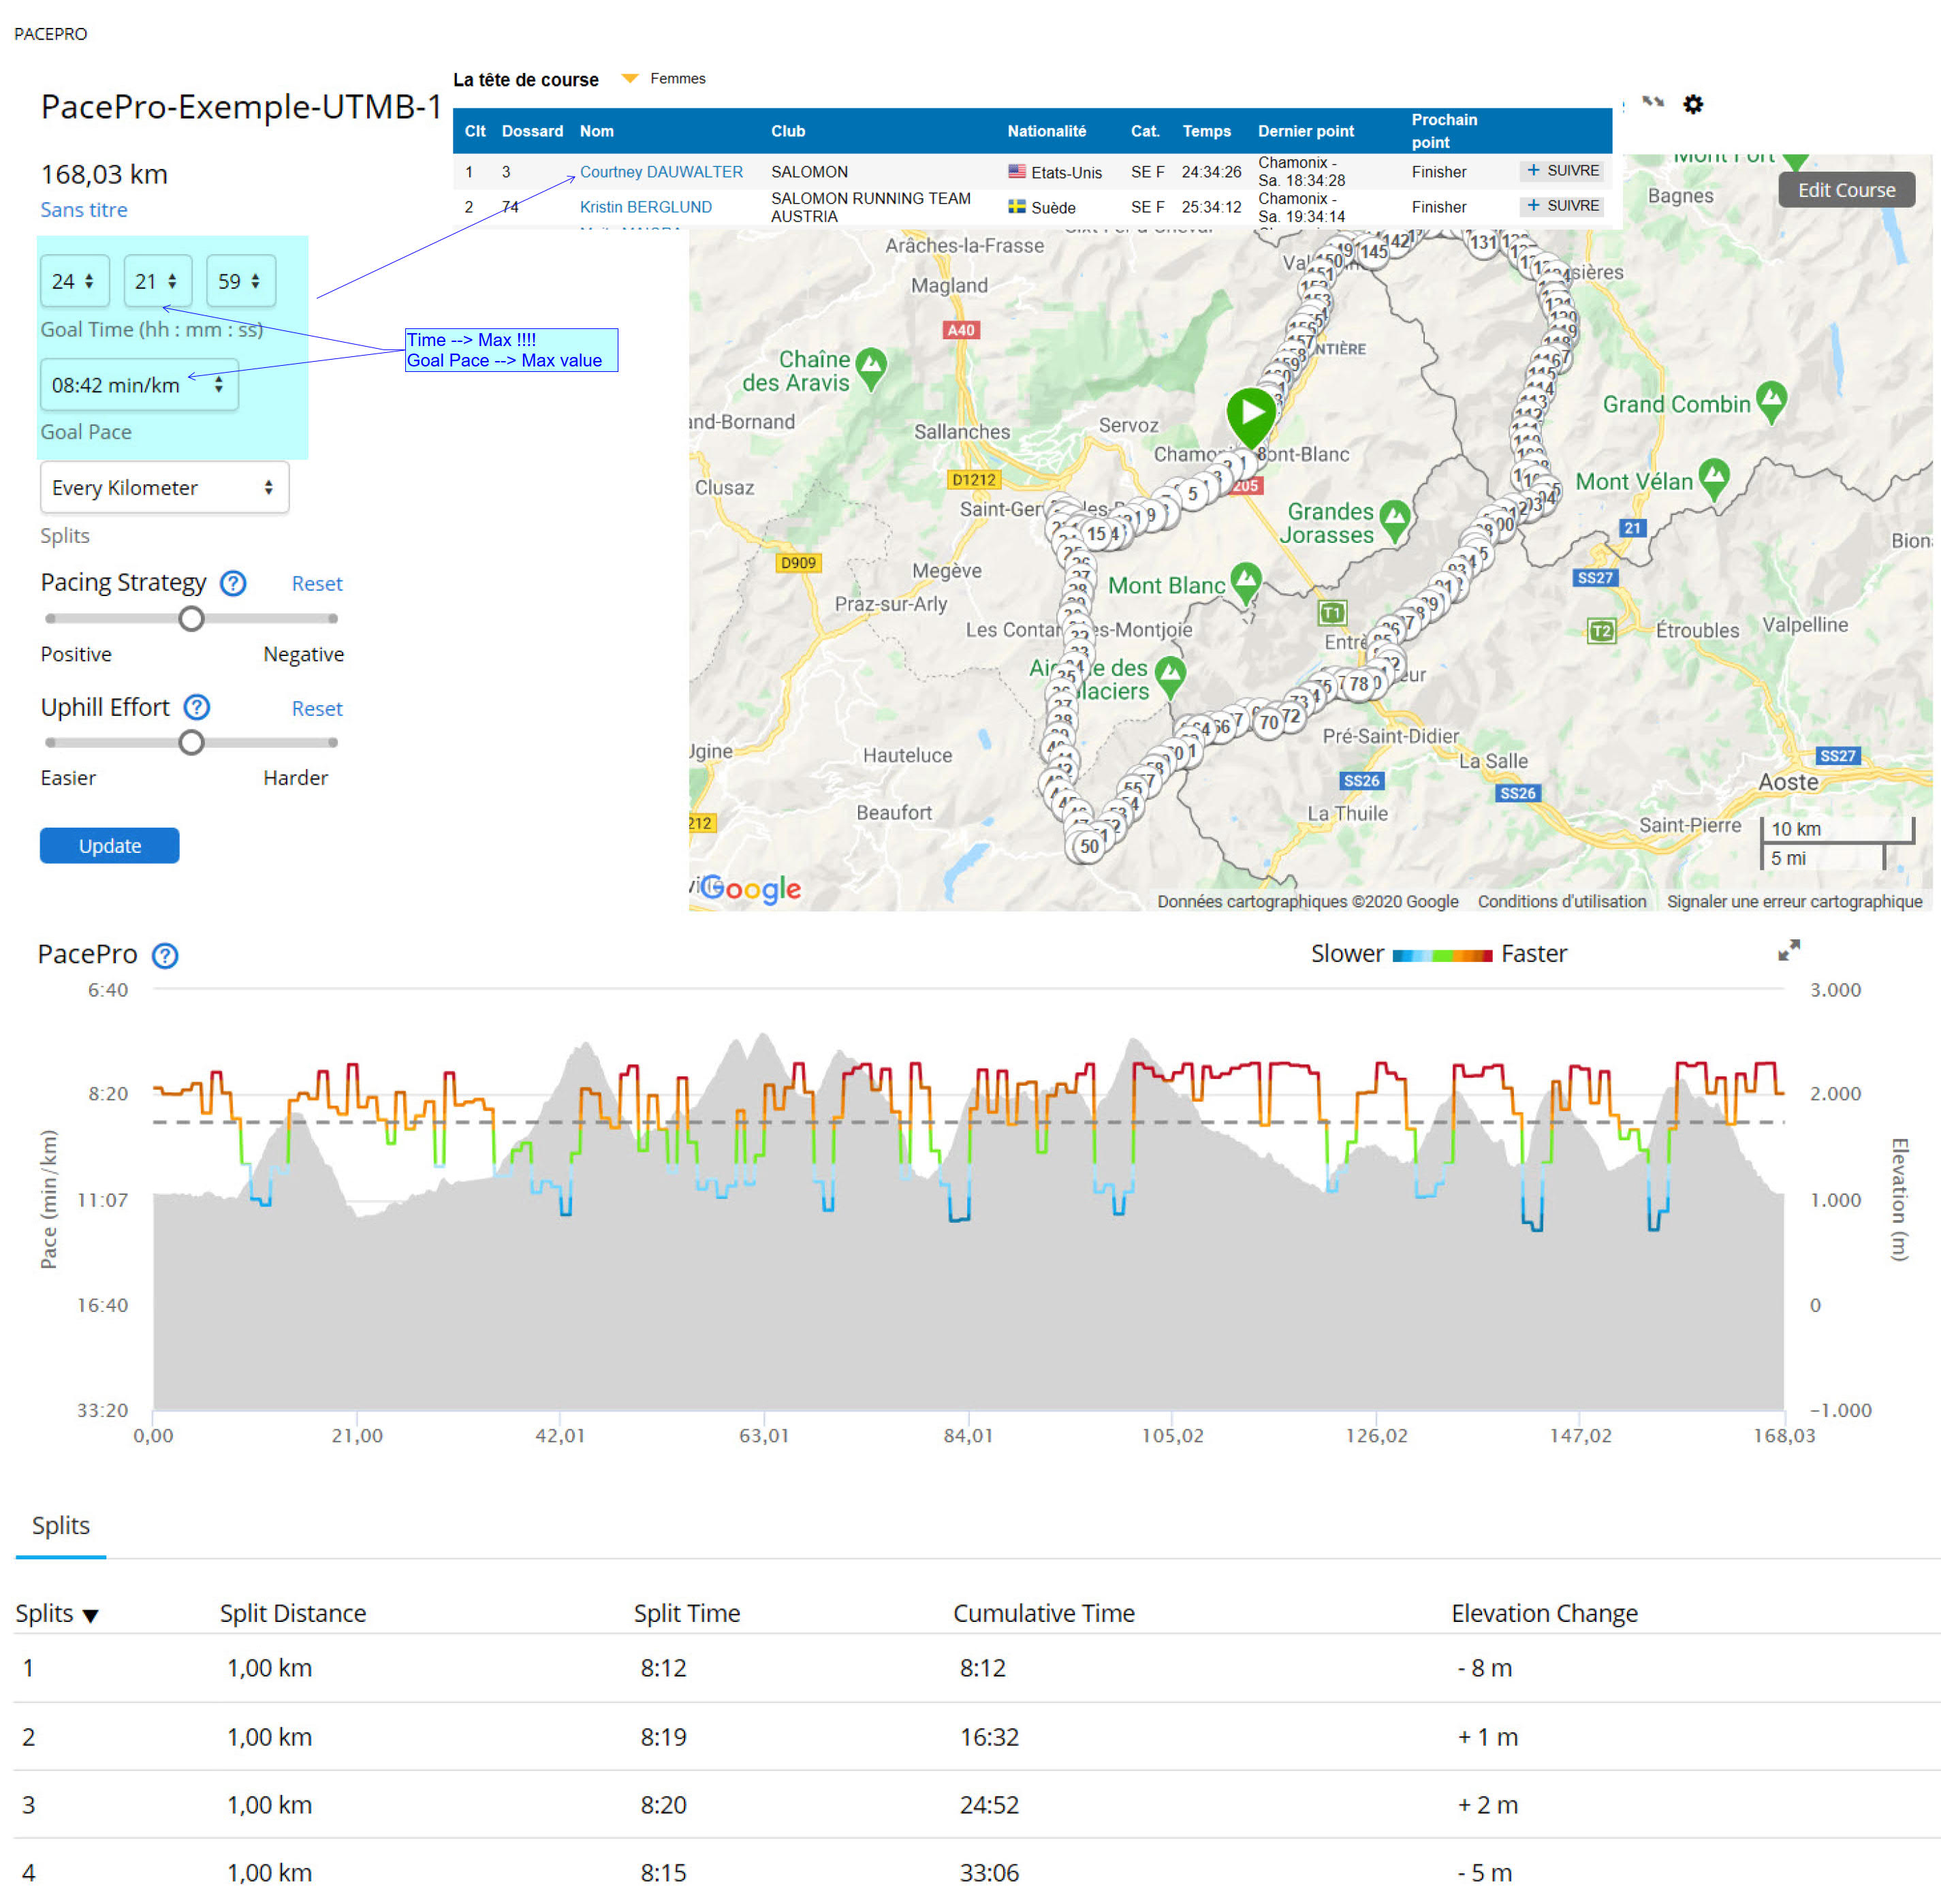
Task: Open the Every Kilometer splits dropdown
Action: 164,487
